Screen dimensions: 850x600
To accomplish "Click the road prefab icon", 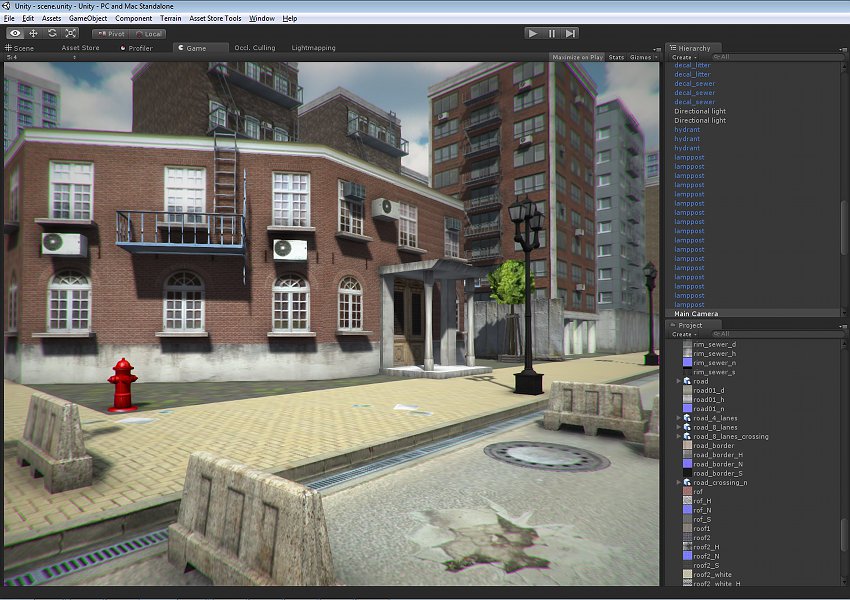I will click(687, 381).
